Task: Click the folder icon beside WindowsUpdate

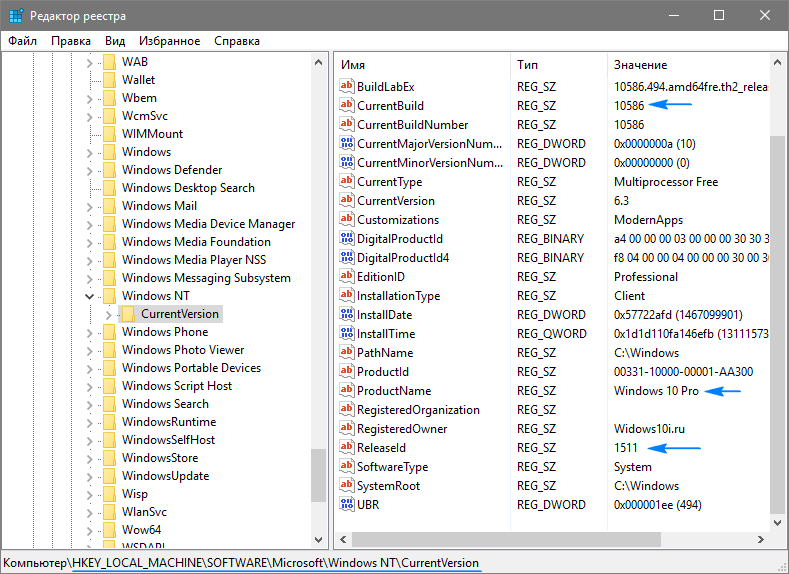Action: pos(109,476)
